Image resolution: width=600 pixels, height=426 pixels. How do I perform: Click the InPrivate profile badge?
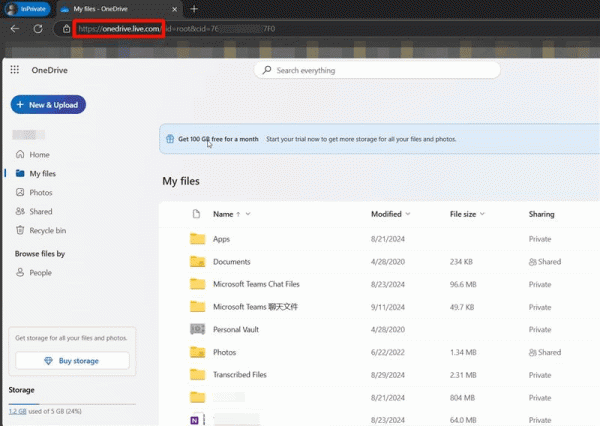(27, 9)
